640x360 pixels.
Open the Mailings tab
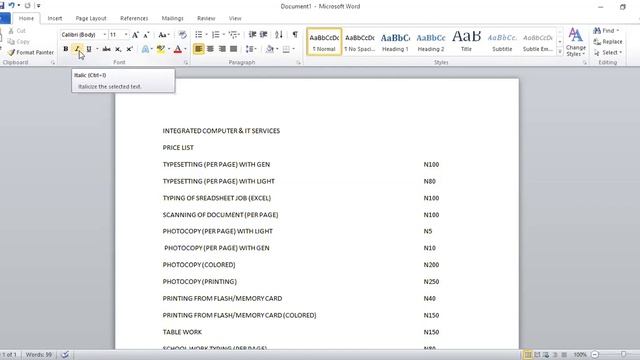tap(172, 18)
